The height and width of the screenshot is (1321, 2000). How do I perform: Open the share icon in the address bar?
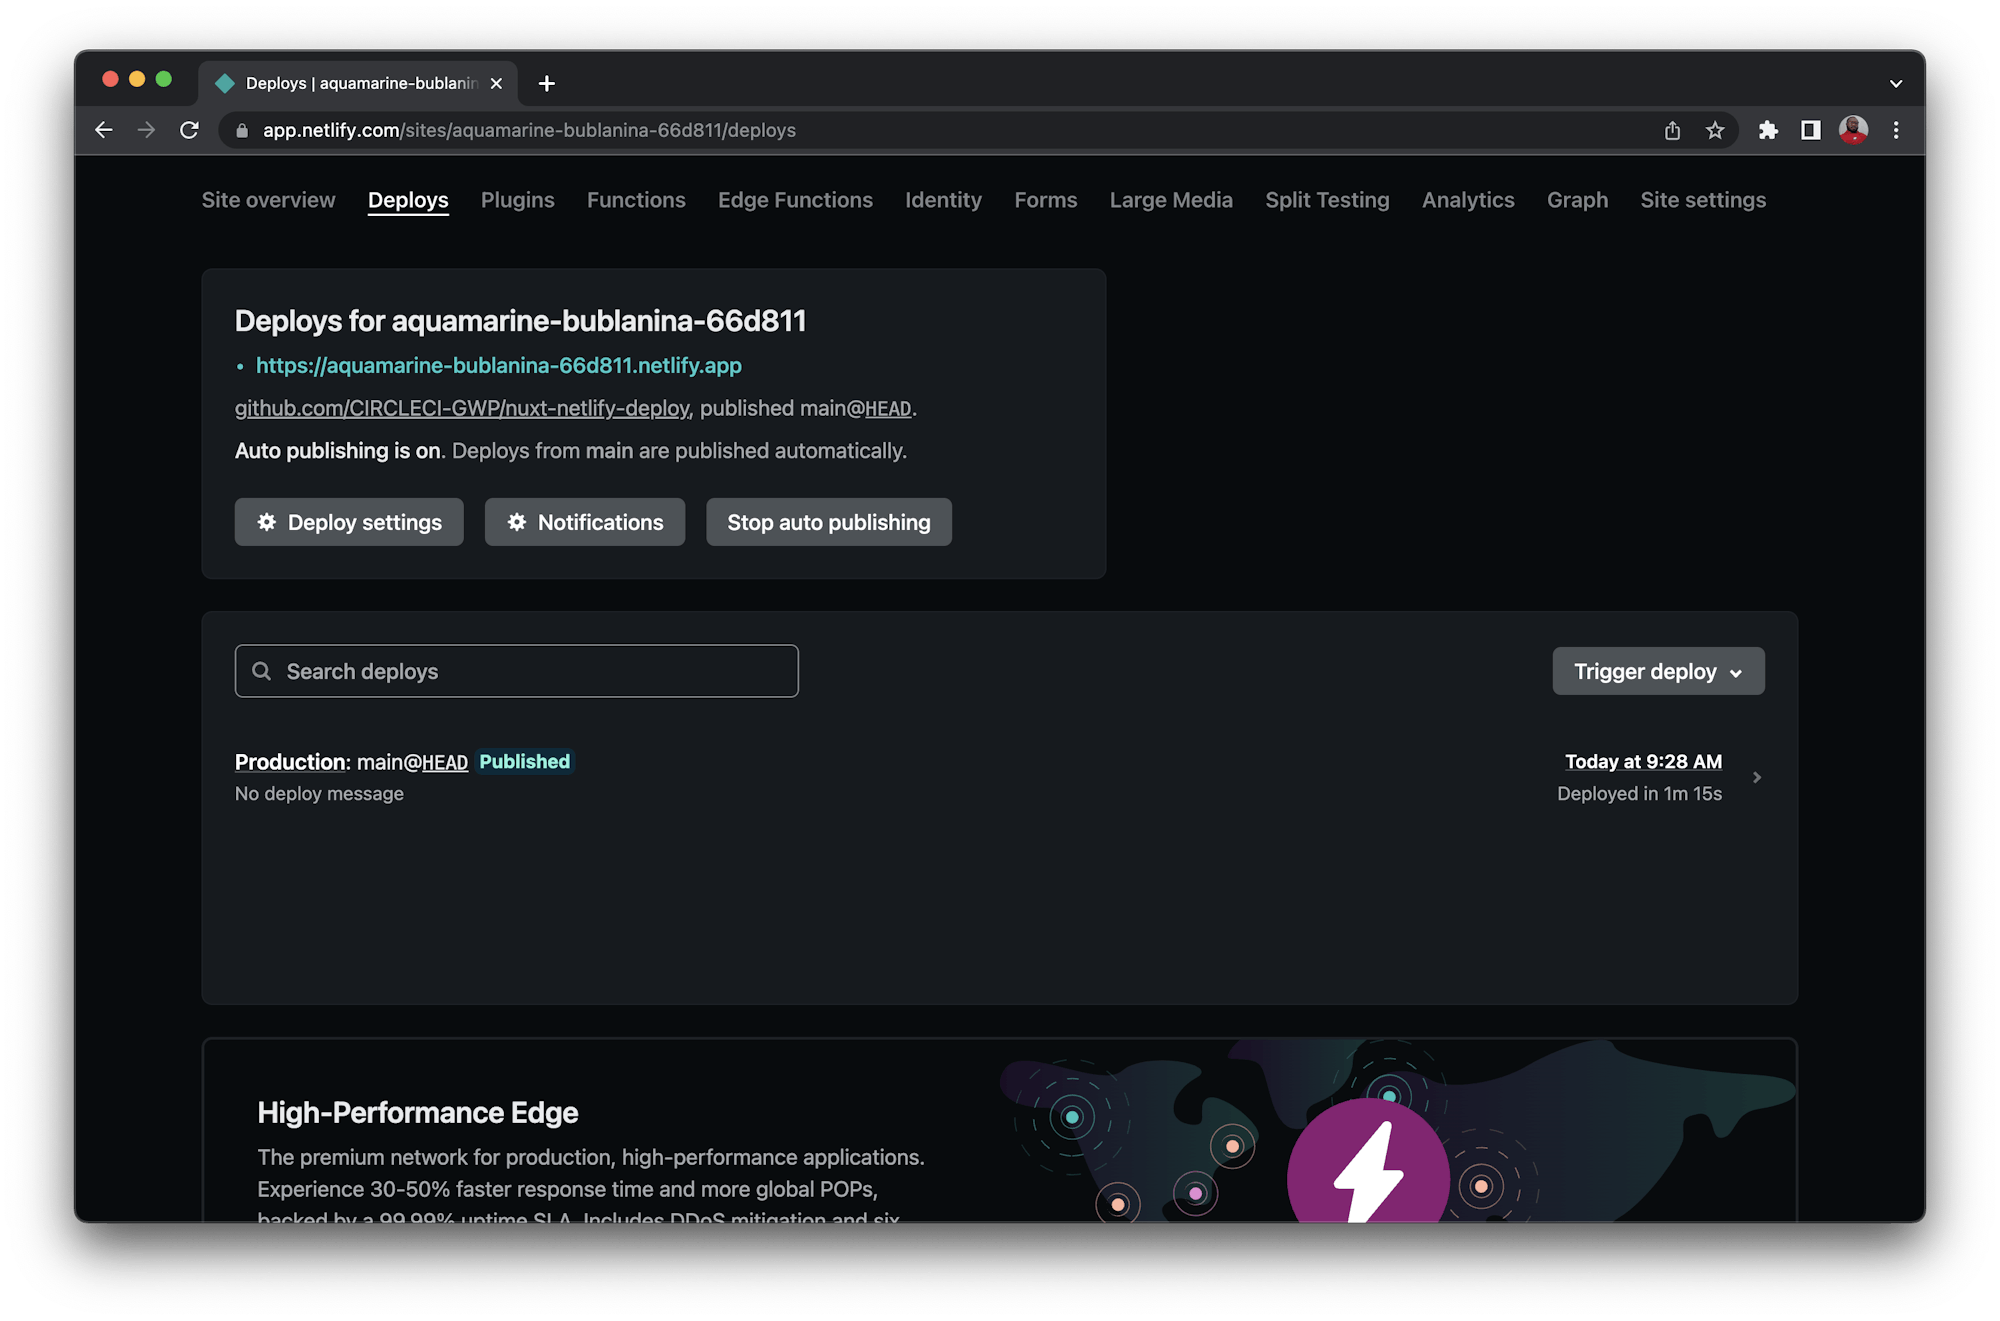[1672, 130]
